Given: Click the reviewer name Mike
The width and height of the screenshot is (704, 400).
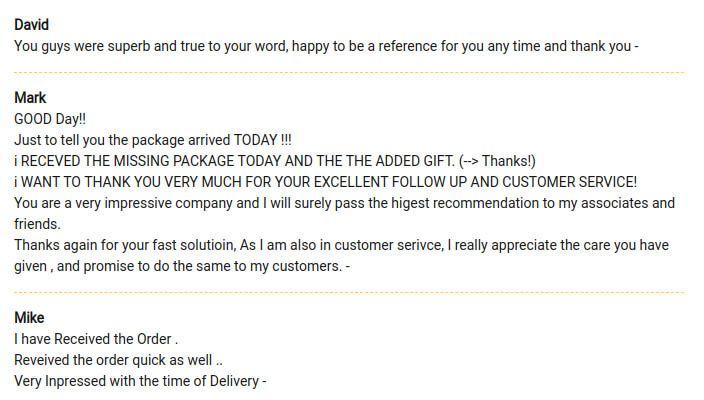Looking at the screenshot, I should [x=29, y=317].
